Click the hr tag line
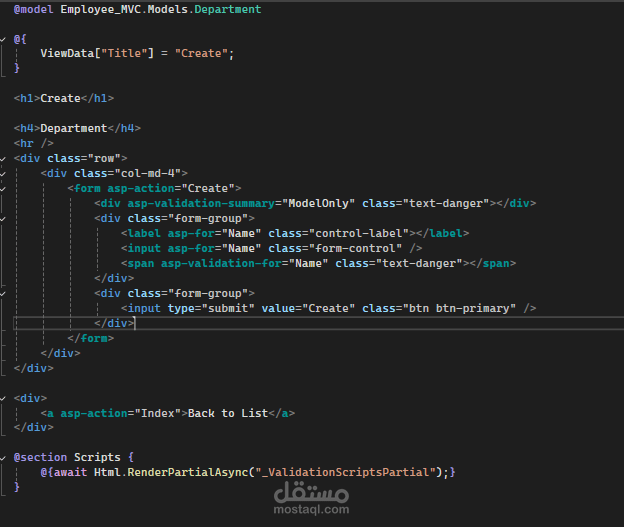The height and width of the screenshot is (527, 624). tap(33, 143)
